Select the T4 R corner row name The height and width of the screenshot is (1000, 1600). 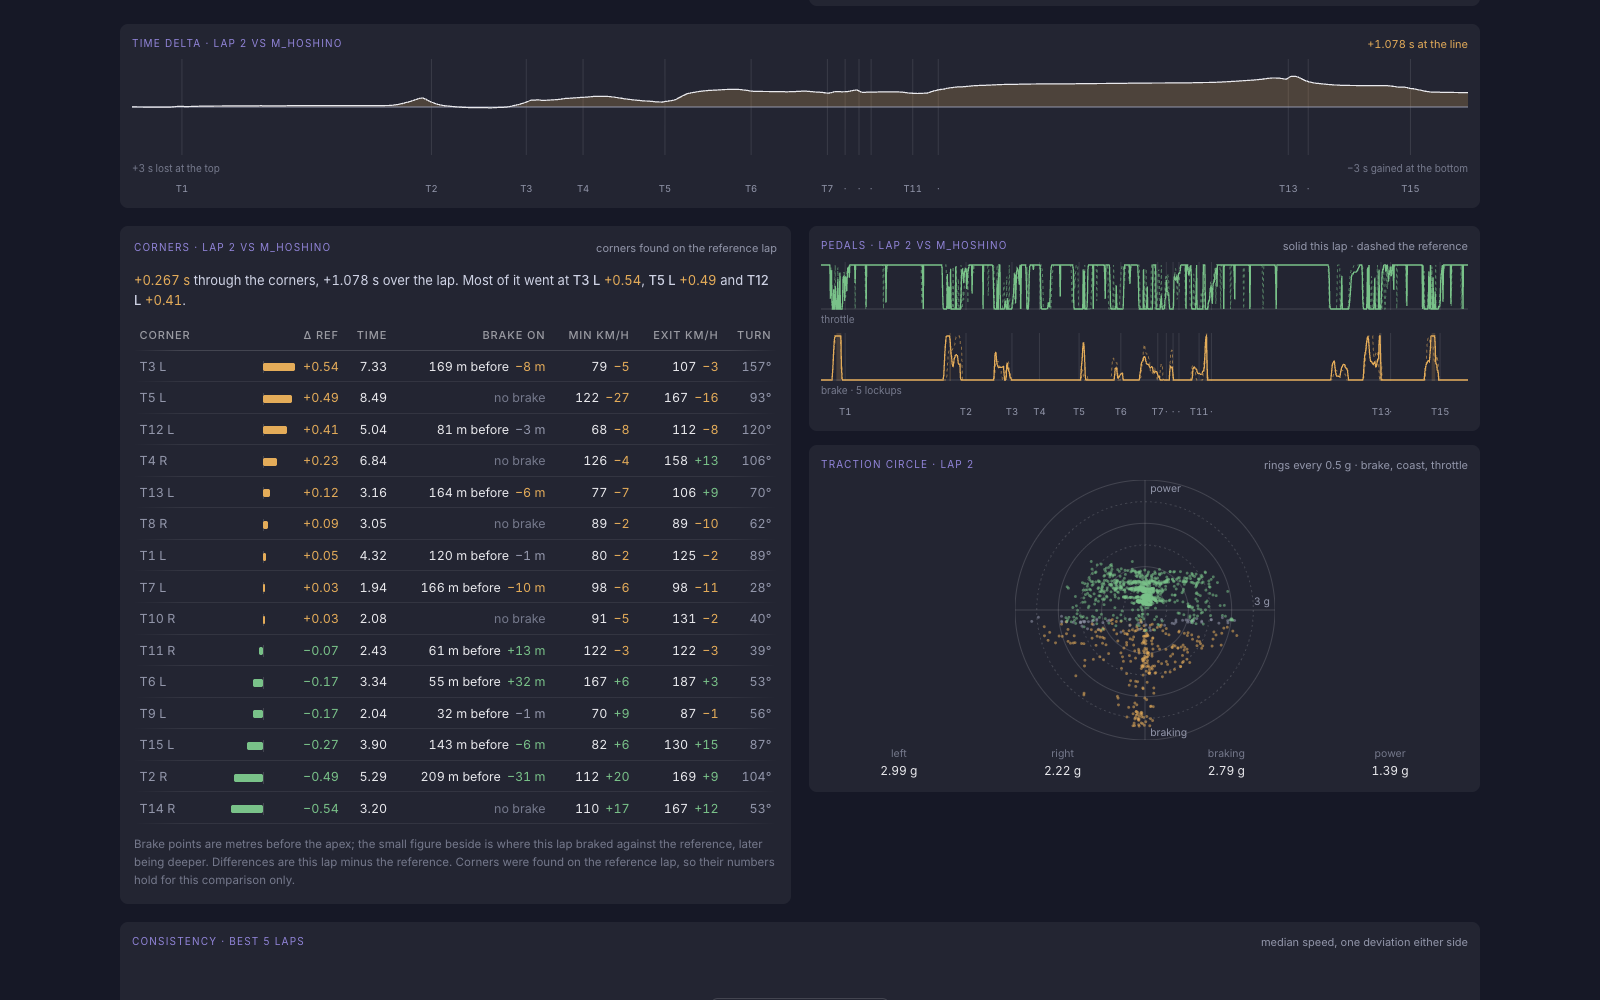tap(153, 461)
